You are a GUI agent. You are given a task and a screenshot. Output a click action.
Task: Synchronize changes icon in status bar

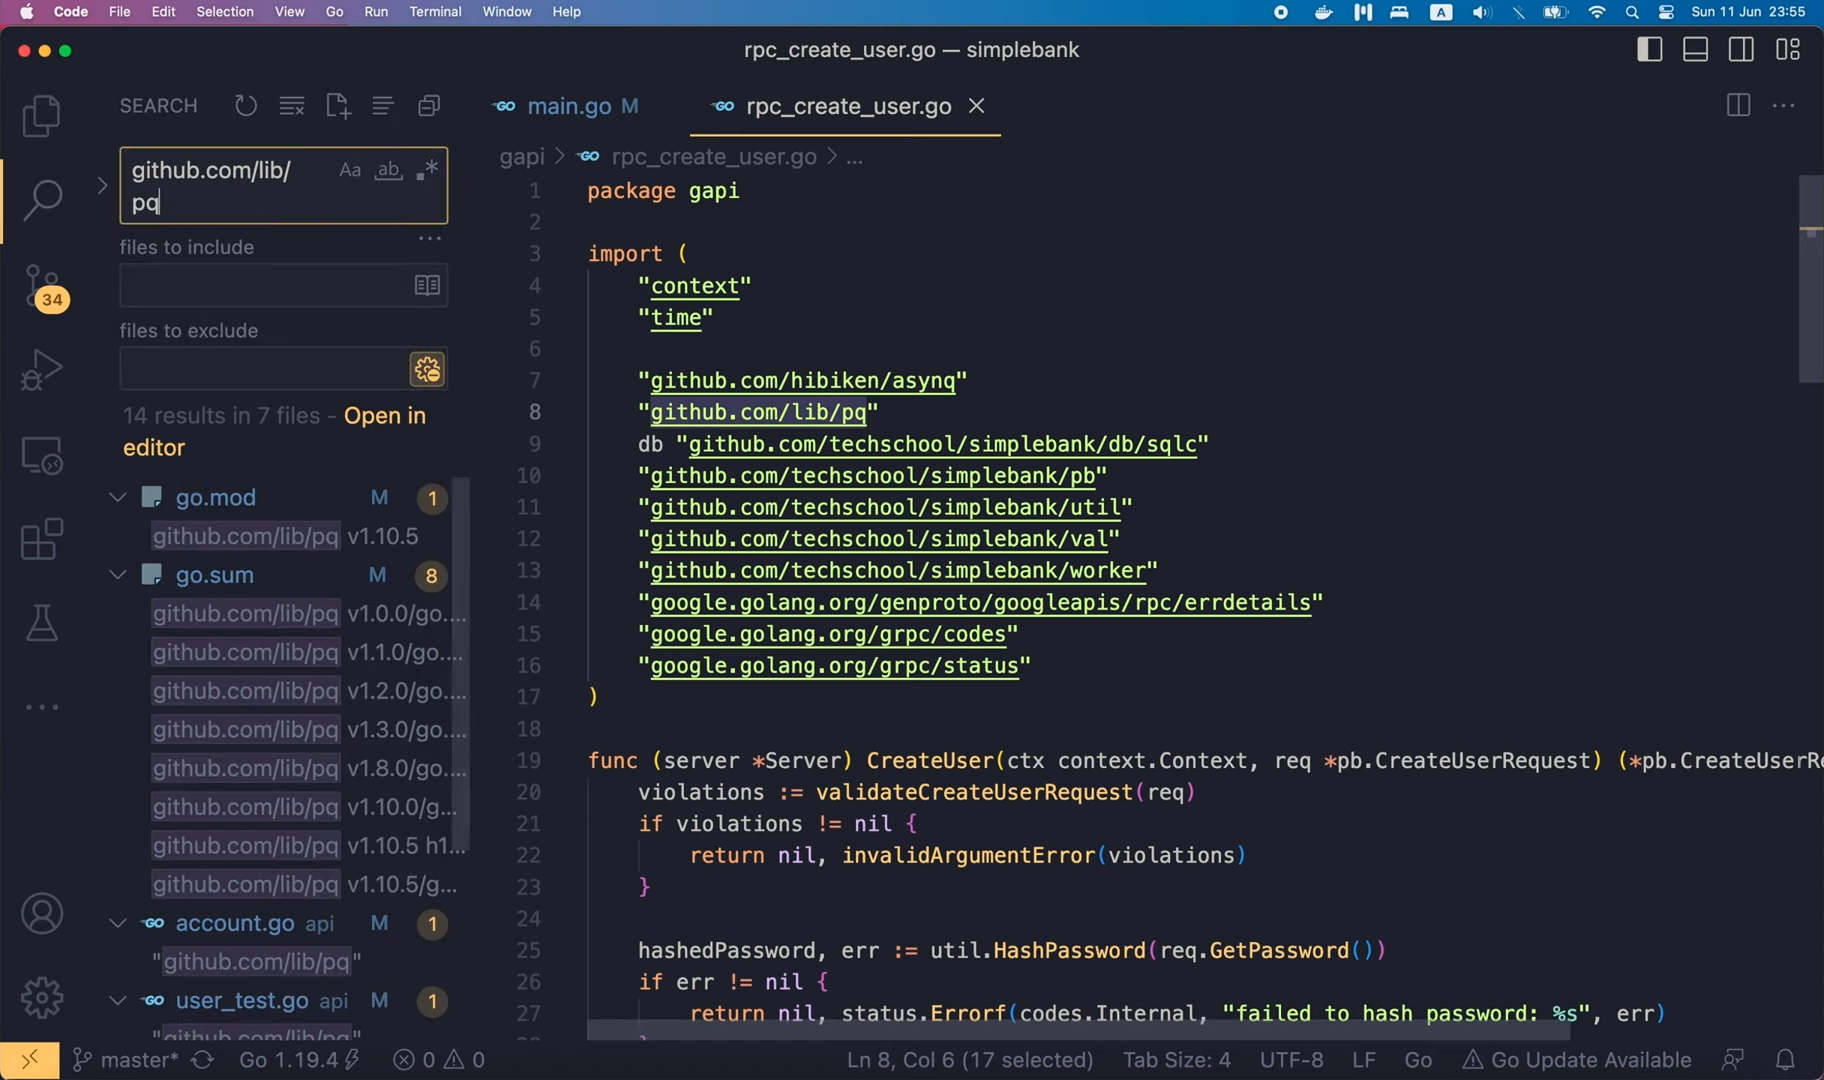[x=203, y=1060]
